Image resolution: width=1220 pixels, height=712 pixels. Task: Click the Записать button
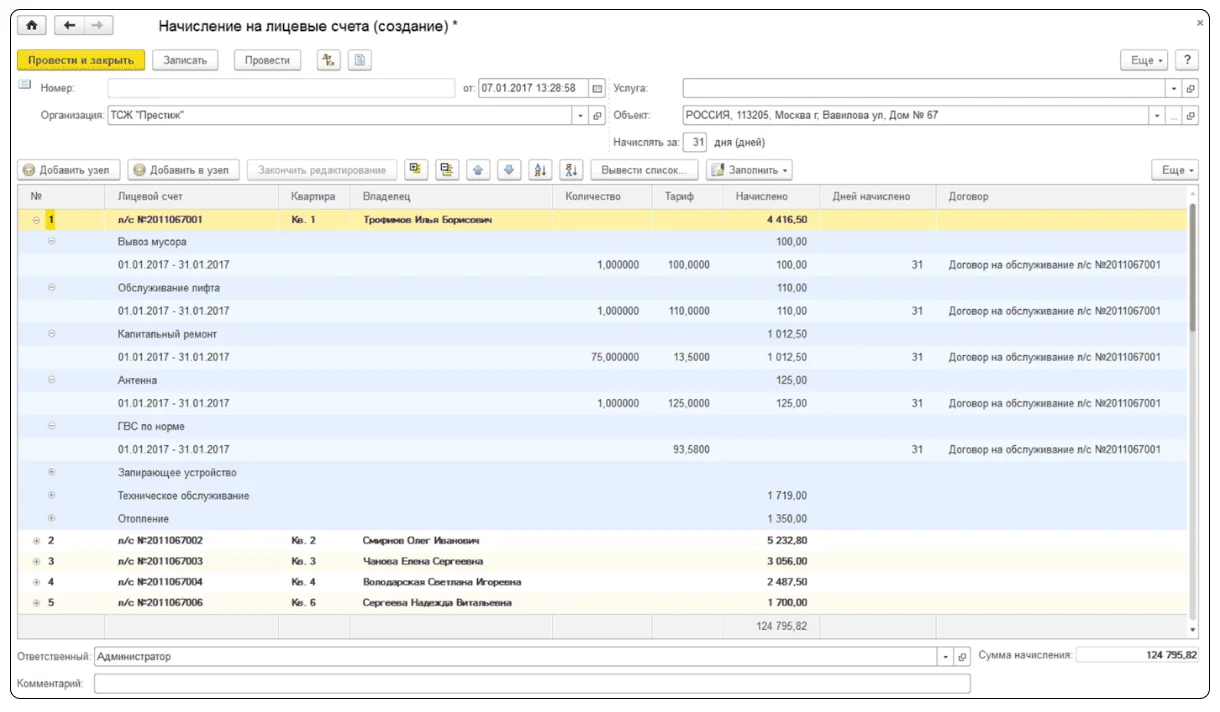pyautogui.click(x=186, y=60)
